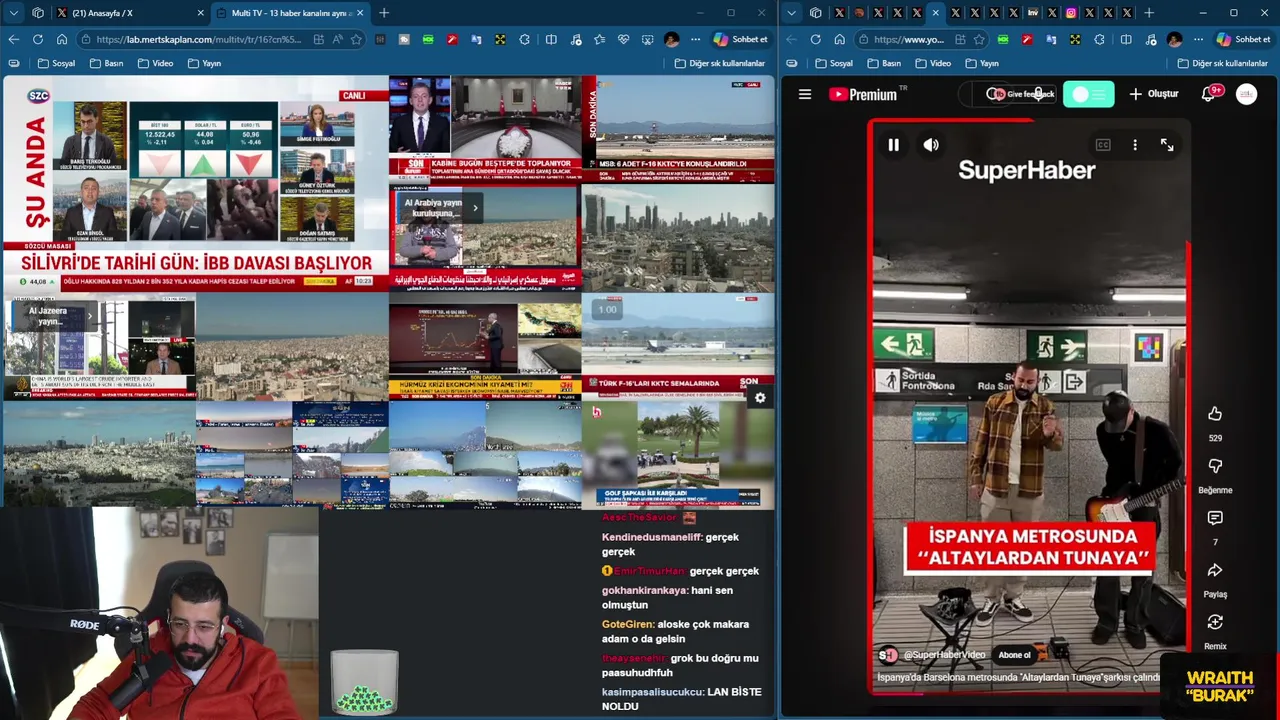This screenshot has height=720, width=1280.
Task: Click chat username GoteGiren
Action: pos(628,624)
